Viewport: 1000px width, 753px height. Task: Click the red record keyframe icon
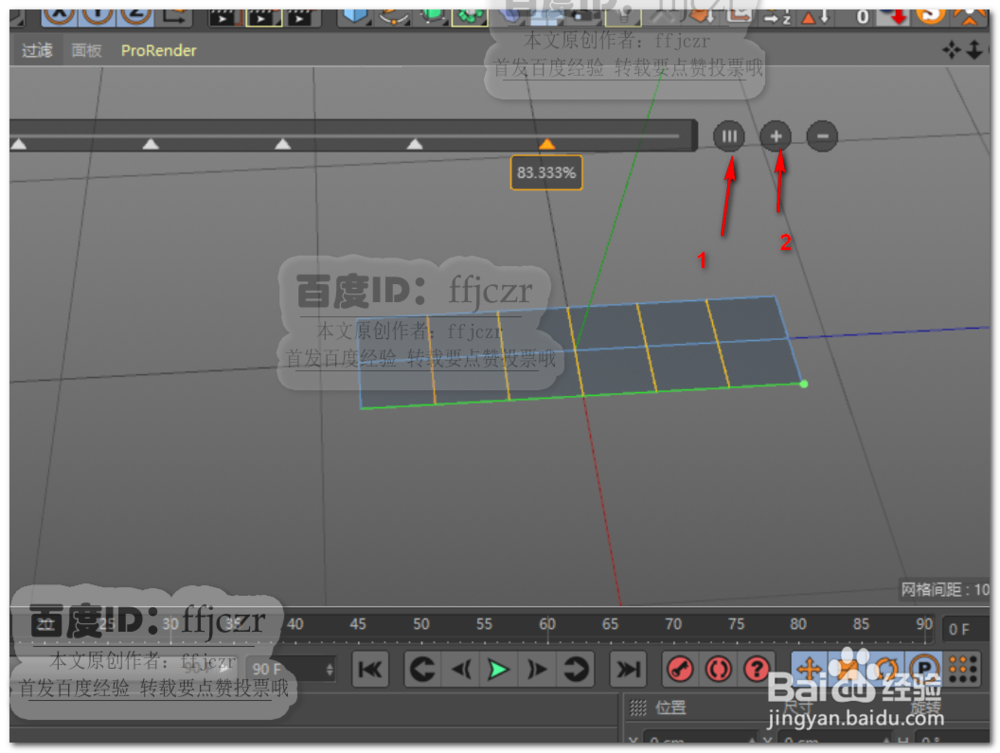click(680, 669)
